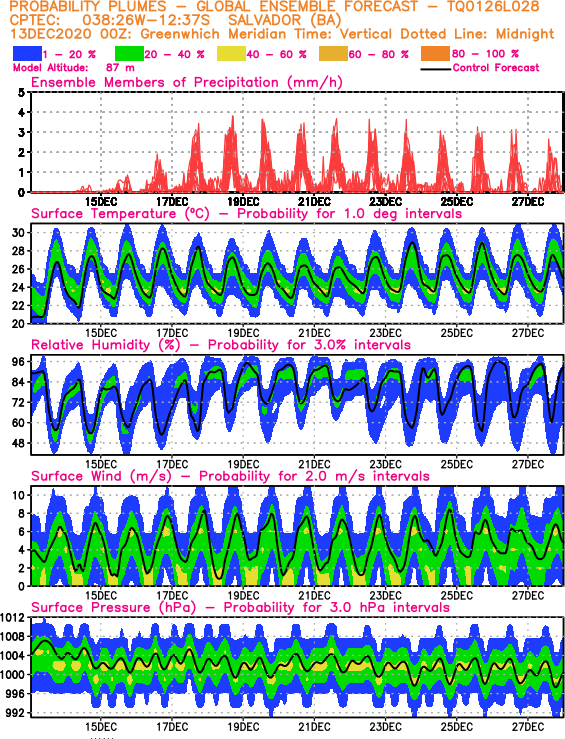The height and width of the screenshot is (739, 565).
Task: Click the Control Forecast legend label
Action: pos(496,68)
